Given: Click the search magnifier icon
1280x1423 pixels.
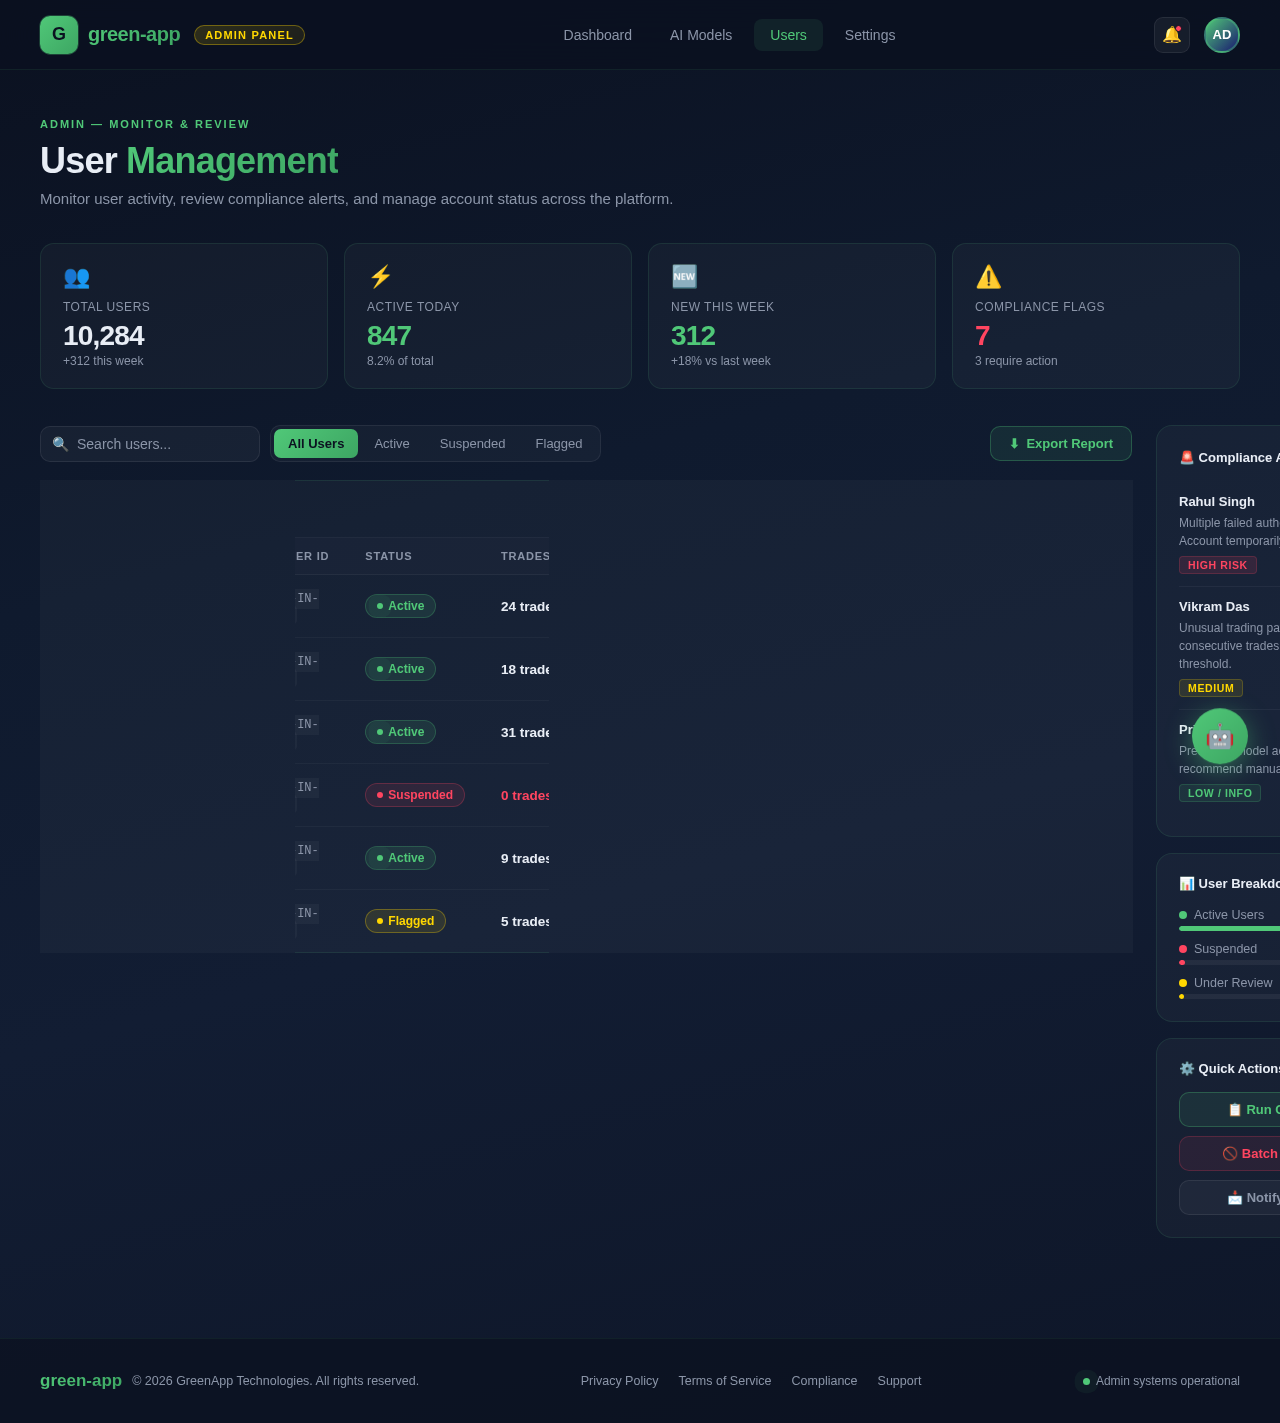Looking at the screenshot, I should [60, 444].
